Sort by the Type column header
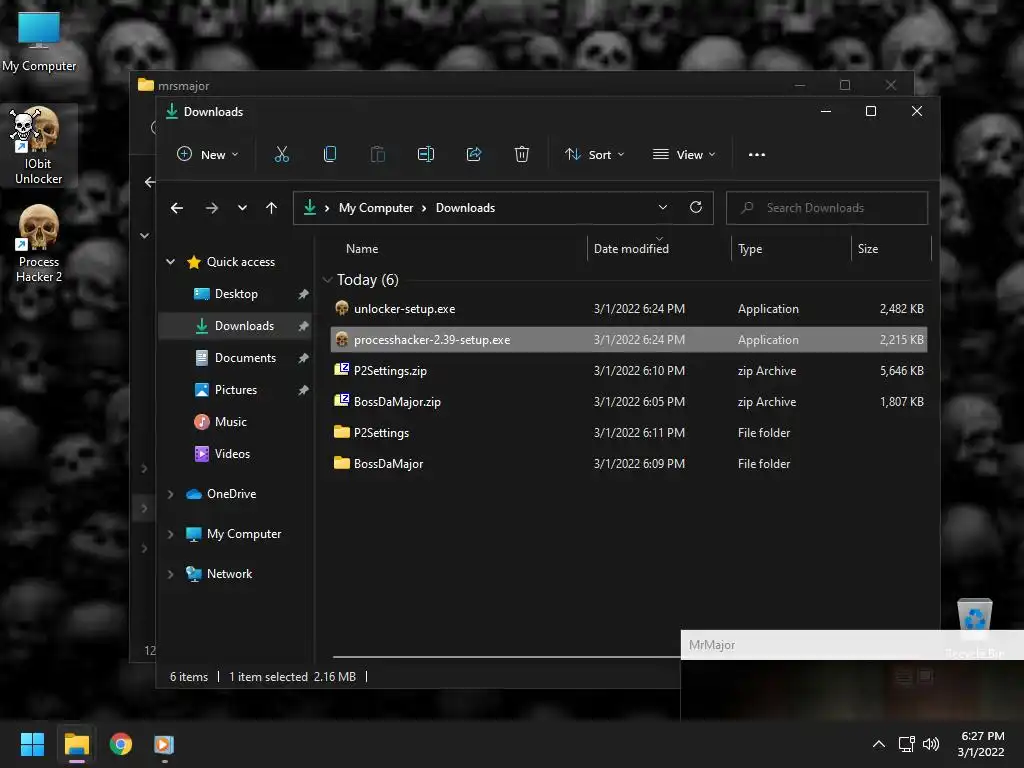Screen dimensions: 1024x768 pos(750,249)
